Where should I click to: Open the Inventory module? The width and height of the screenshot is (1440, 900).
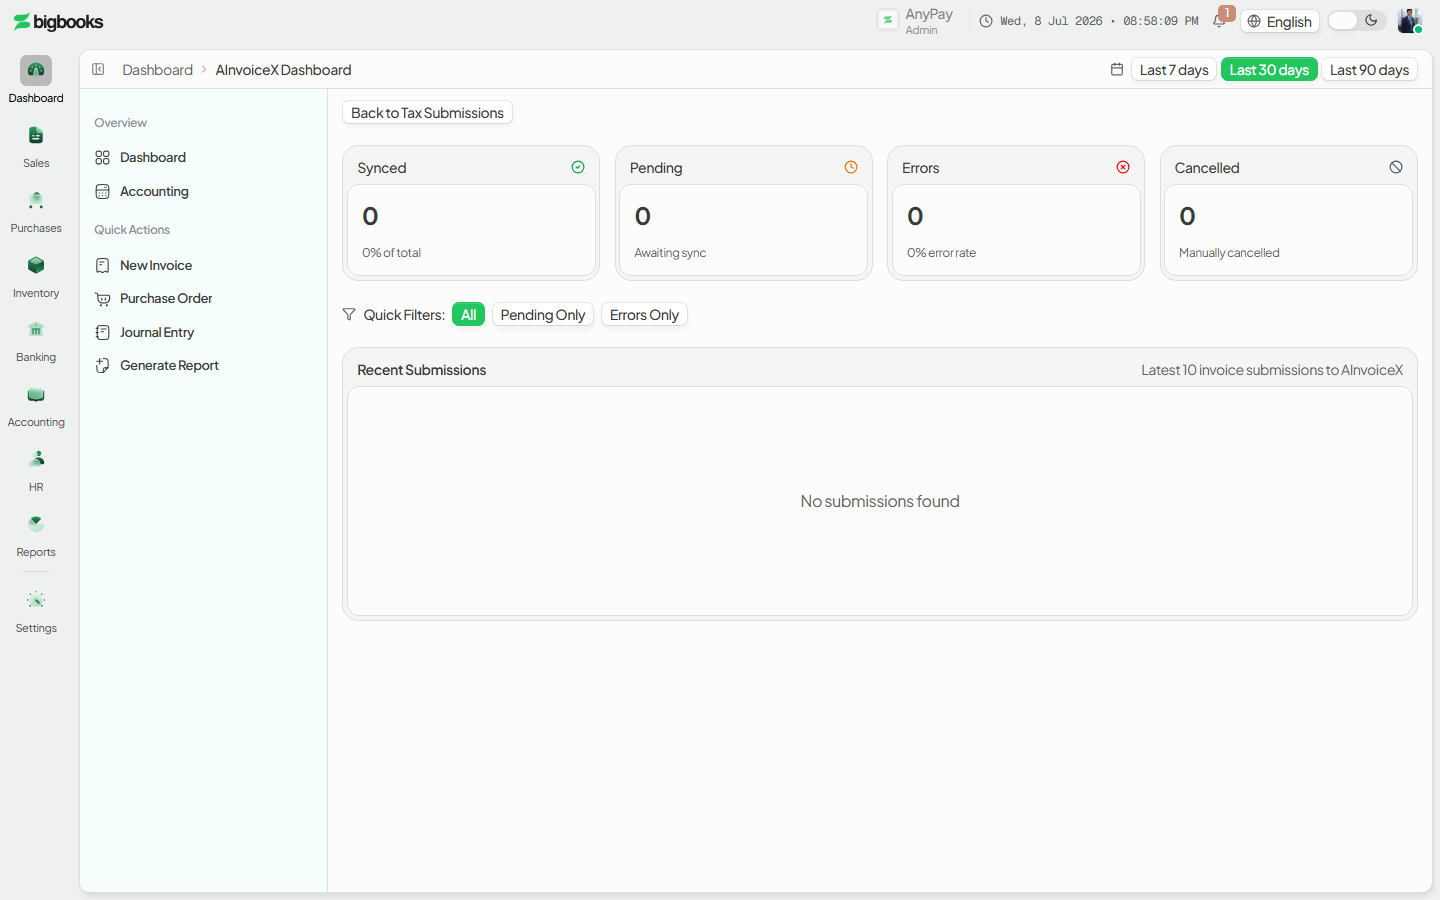36,276
